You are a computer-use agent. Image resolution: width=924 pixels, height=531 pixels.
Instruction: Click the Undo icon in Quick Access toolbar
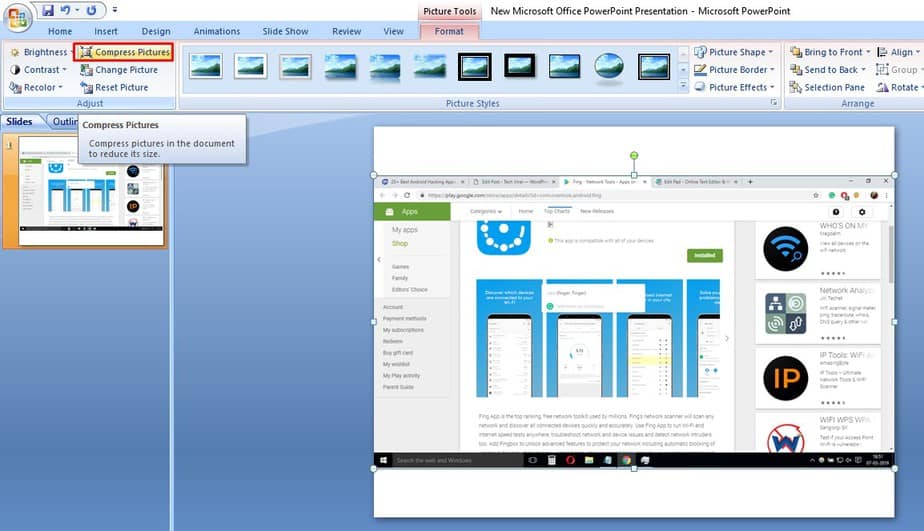[x=65, y=10]
